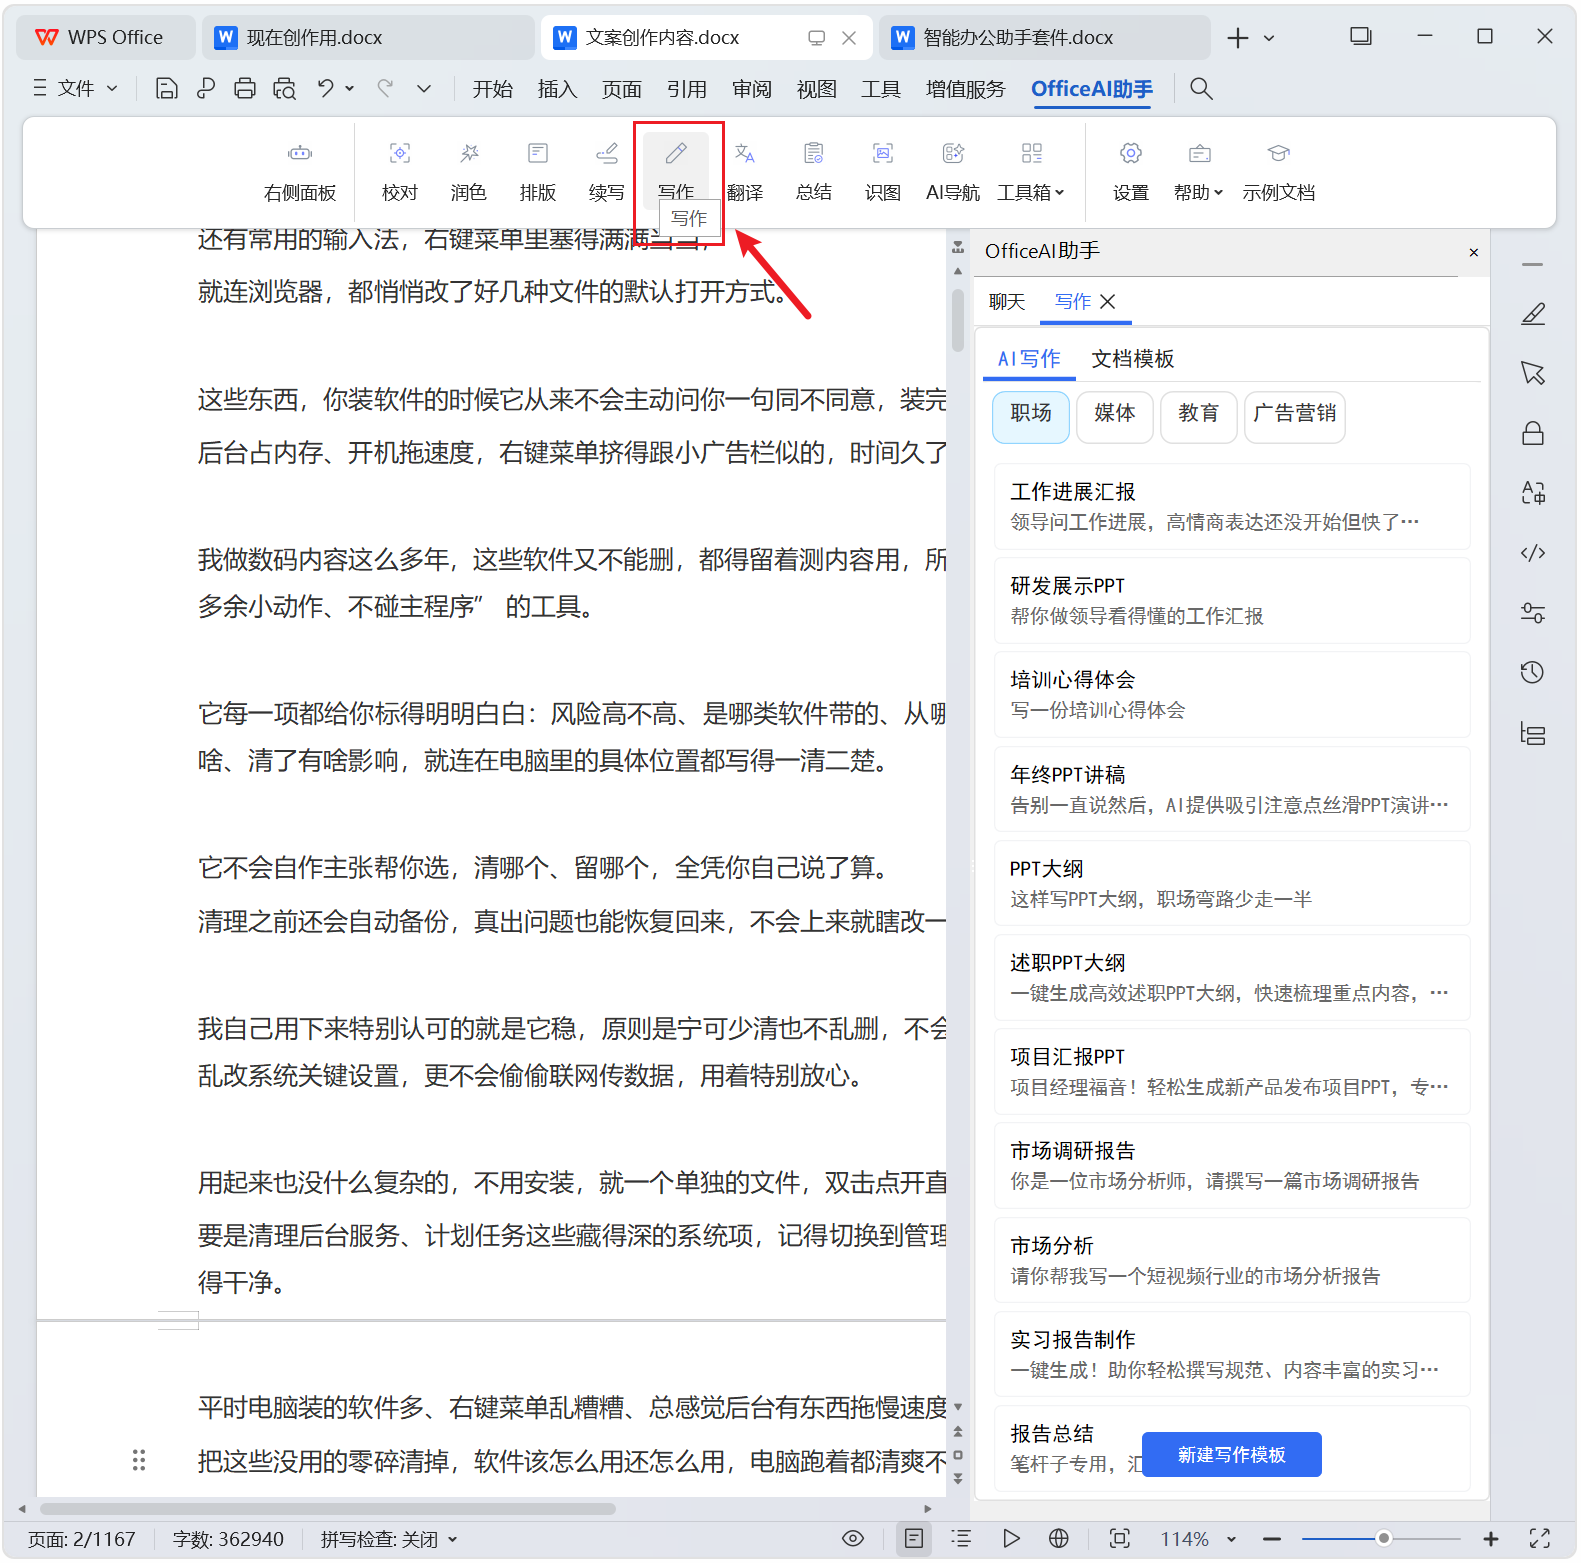Use the 续写 continue-writing tool
This screenshot has height=1563, width=1581.
pyautogui.click(x=606, y=171)
